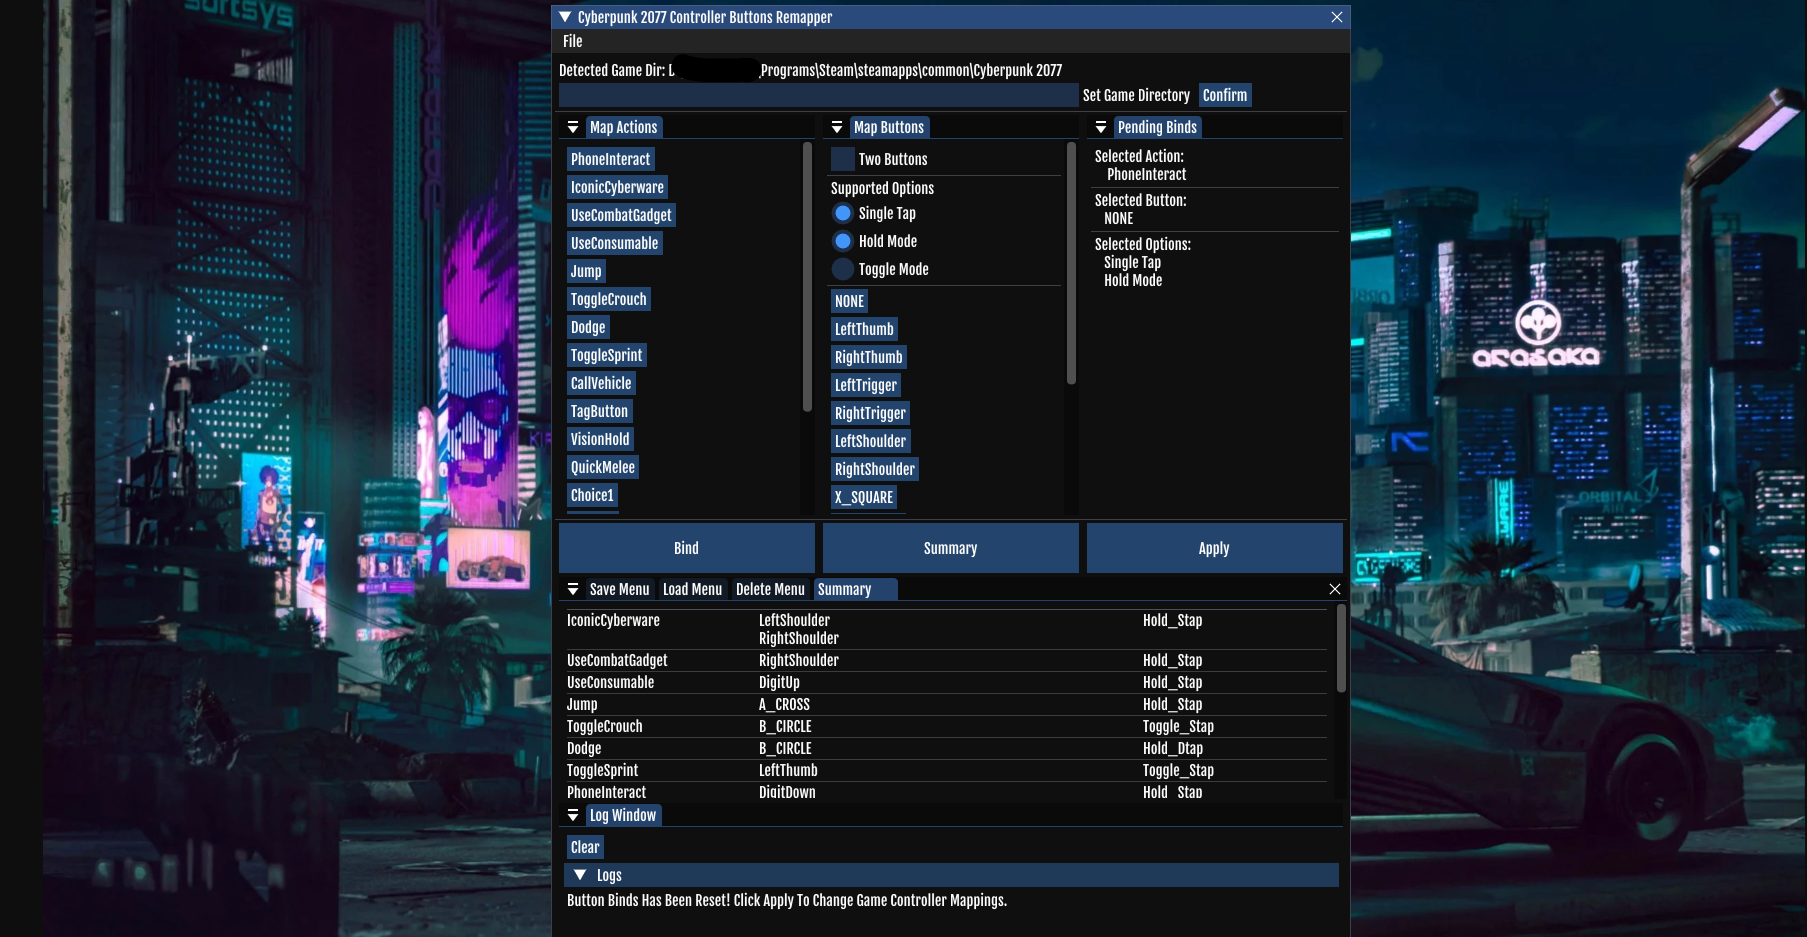Screen dimensions: 1807x937
Task: Pick the TagButton action
Action: (x=599, y=411)
